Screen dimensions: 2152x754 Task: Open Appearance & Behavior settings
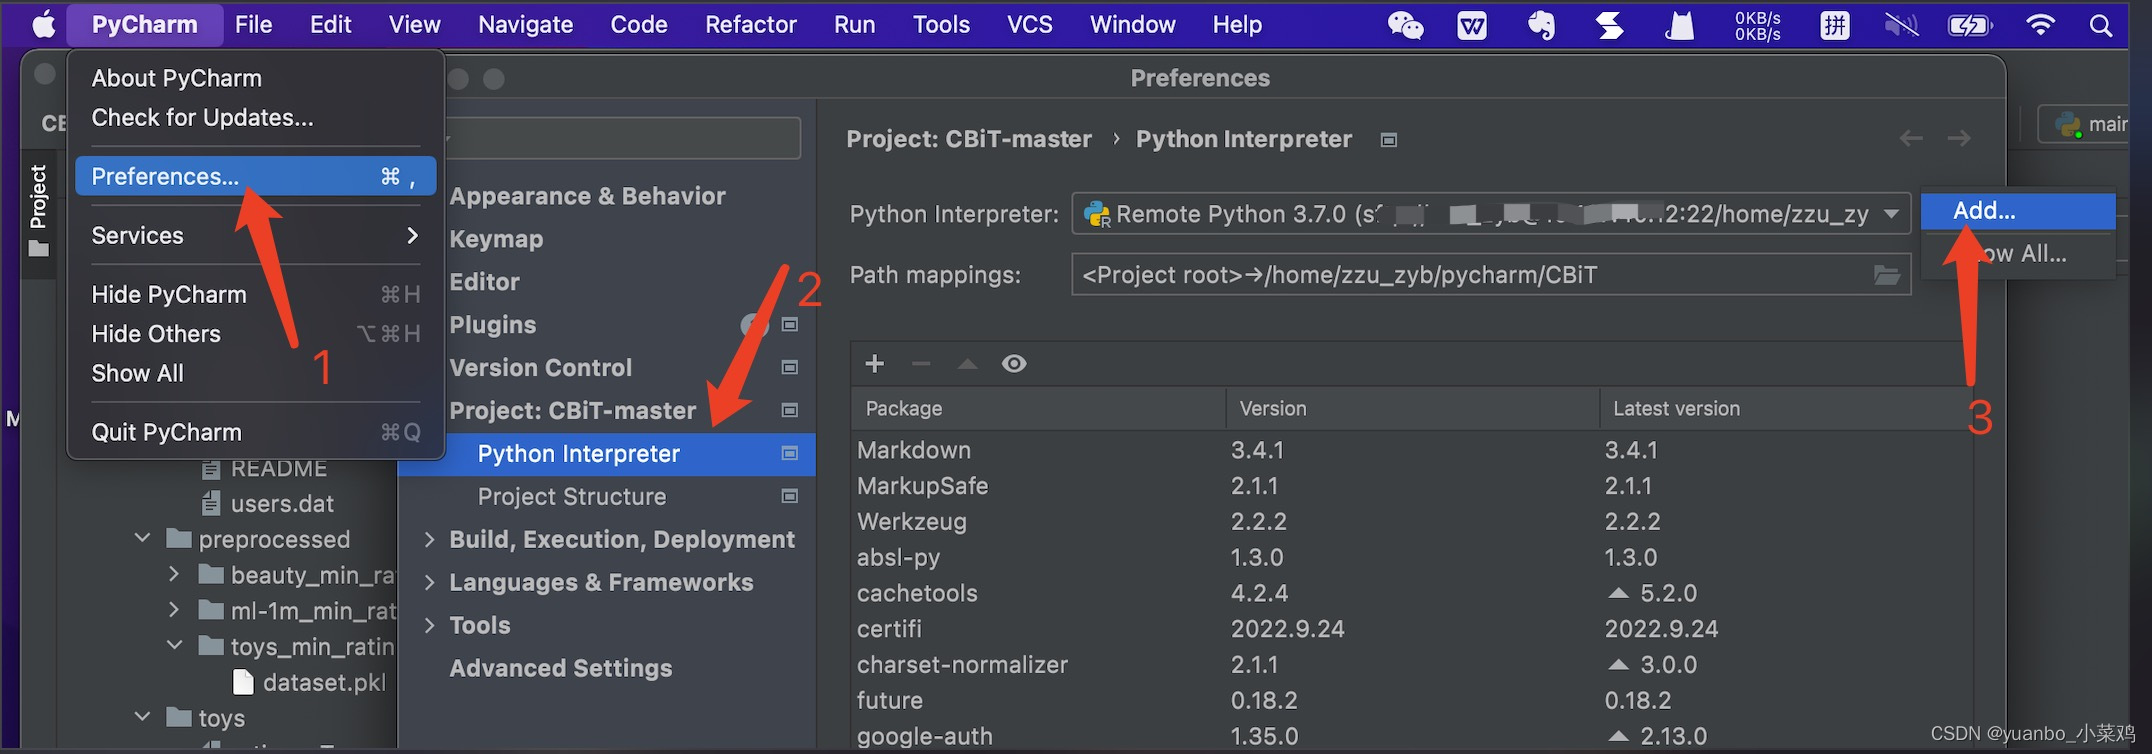coord(588,196)
